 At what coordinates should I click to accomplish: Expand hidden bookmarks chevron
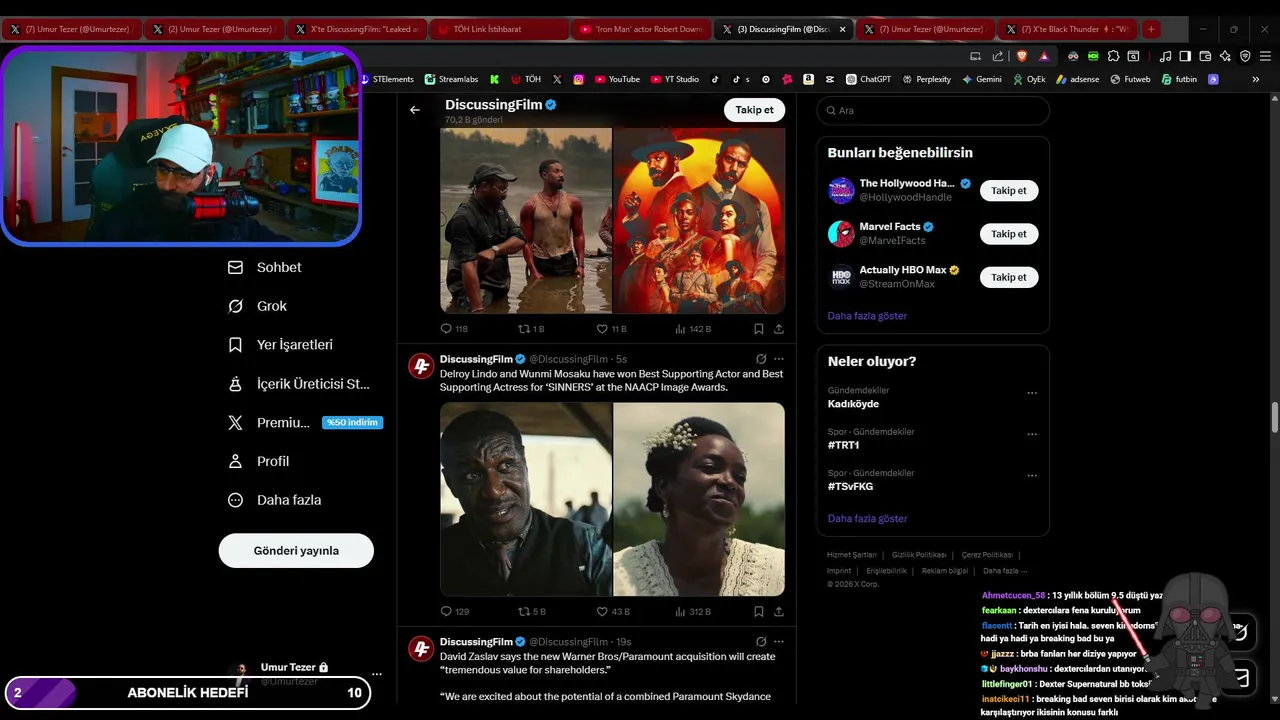coord(1256,79)
